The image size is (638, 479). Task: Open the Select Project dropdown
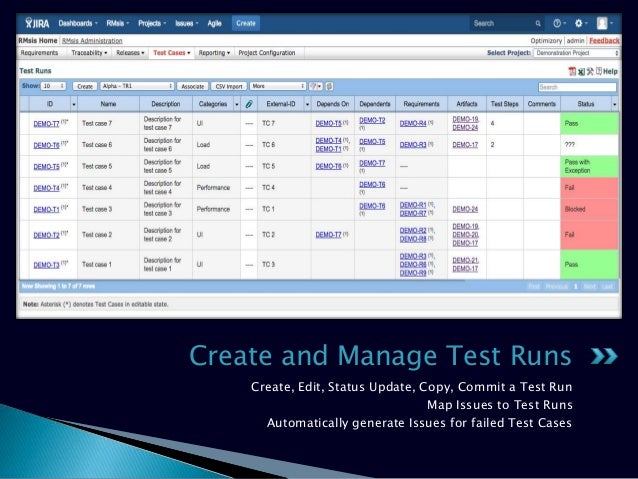point(576,53)
